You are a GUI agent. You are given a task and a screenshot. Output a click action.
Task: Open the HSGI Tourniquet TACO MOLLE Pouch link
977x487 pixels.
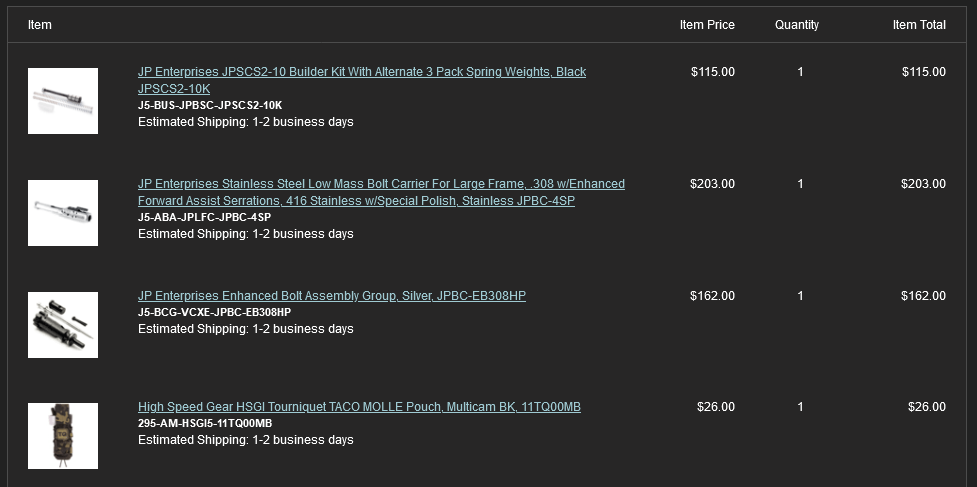click(359, 407)
